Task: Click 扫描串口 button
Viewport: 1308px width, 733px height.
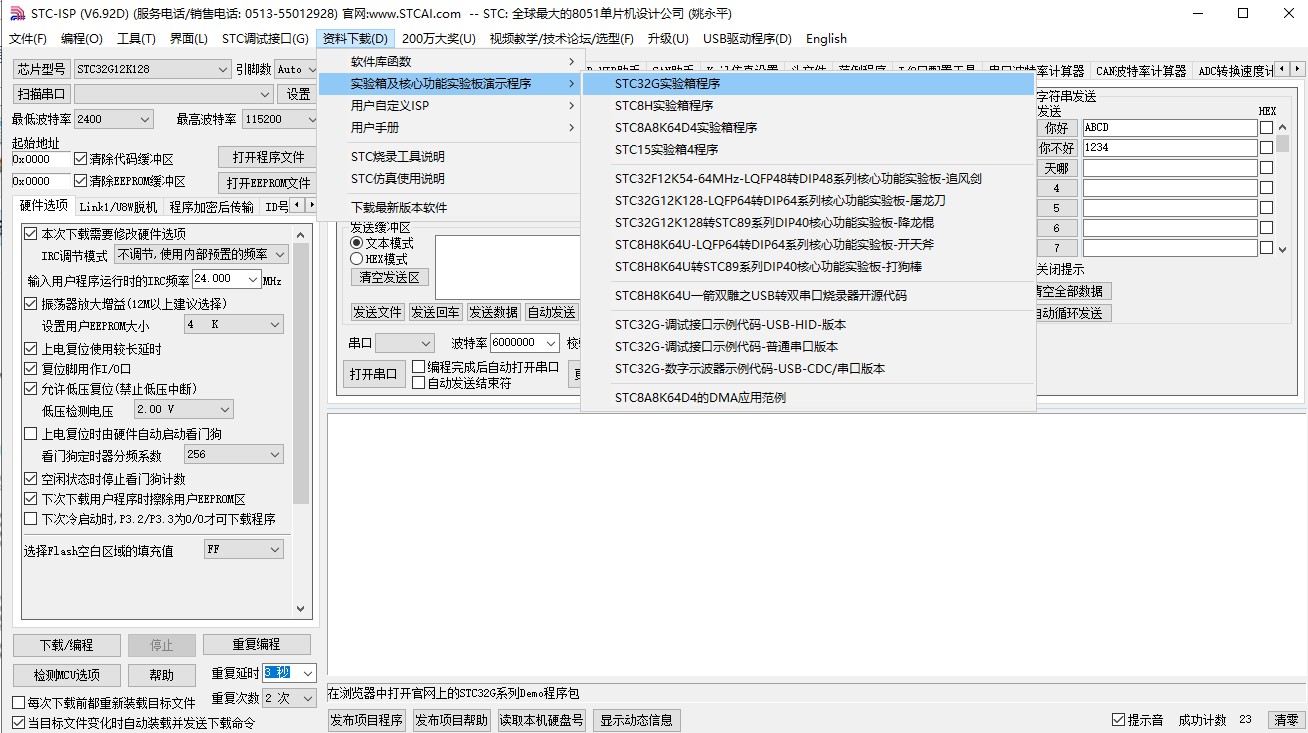Action: 41,94
